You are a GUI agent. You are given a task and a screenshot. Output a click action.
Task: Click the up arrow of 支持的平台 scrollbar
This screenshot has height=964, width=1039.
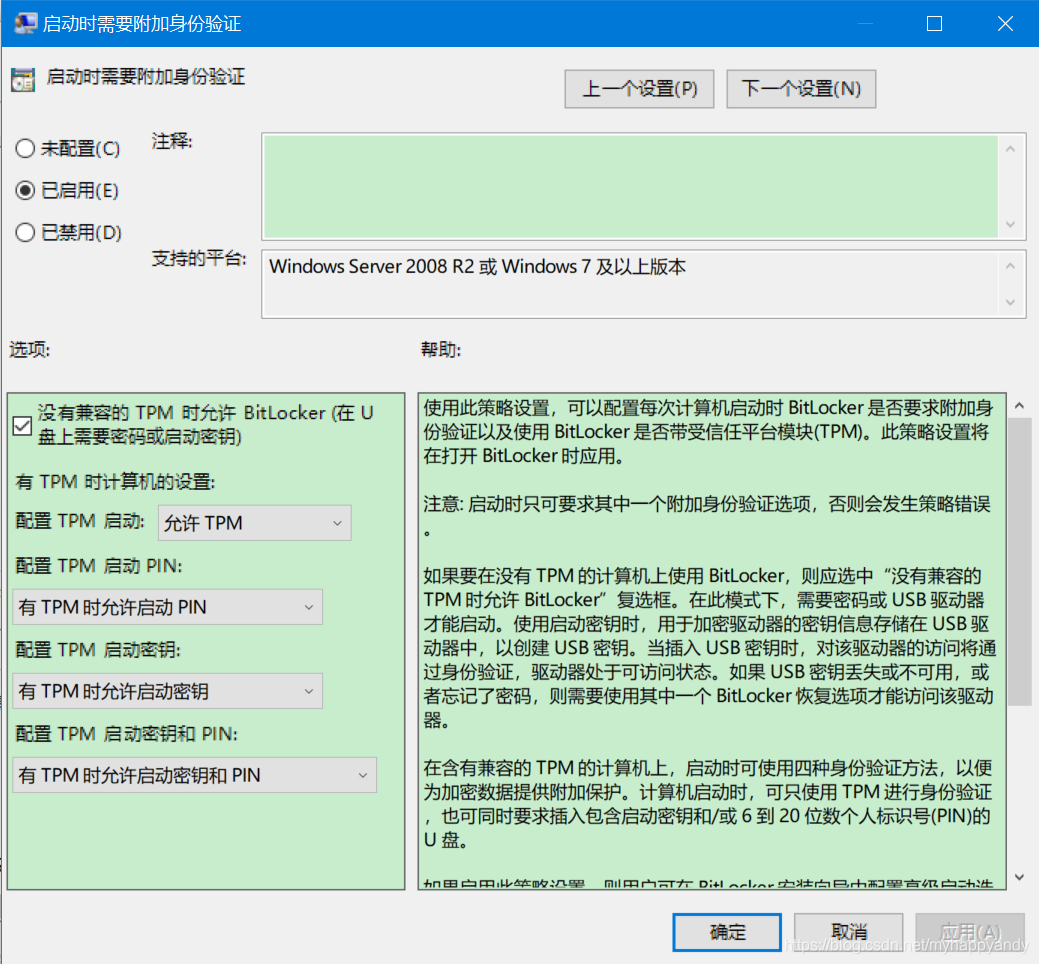(x=1011, y=266)
